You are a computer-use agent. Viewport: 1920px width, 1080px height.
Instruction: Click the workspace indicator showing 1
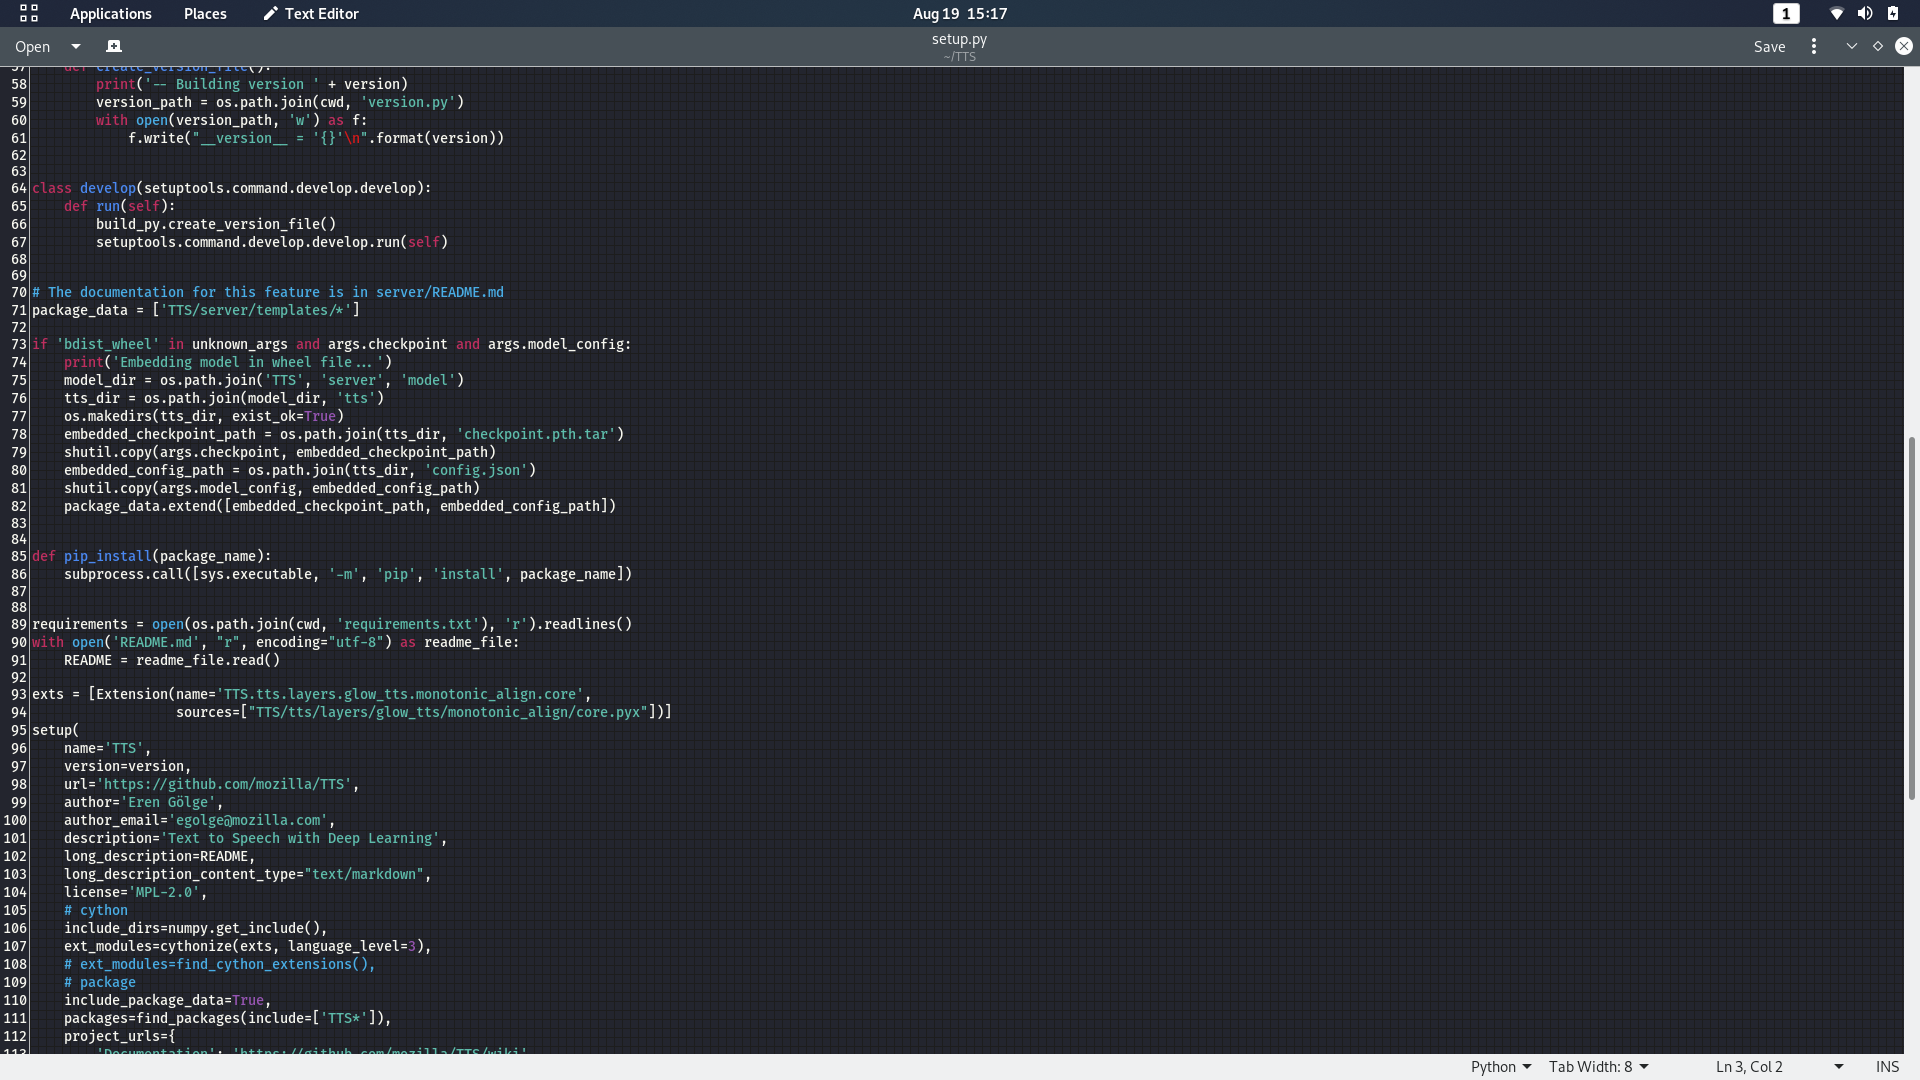(1785, 13)
